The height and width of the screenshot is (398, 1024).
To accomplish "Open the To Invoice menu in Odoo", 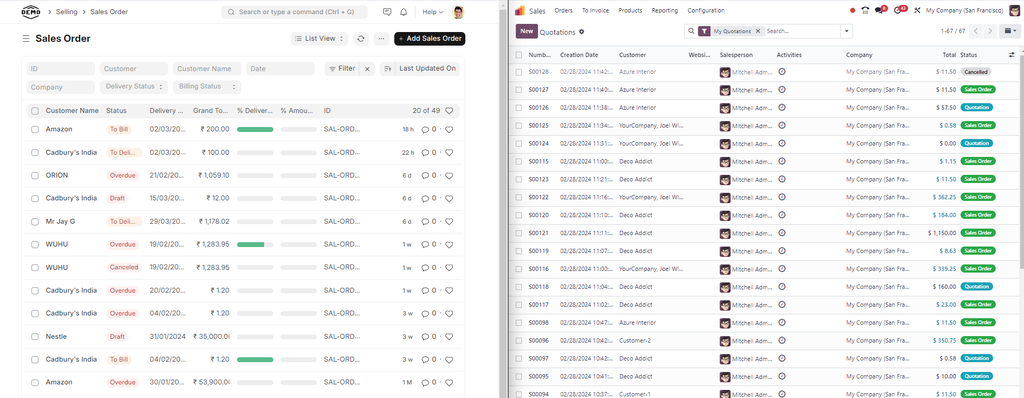I will [x=595, y=10].
